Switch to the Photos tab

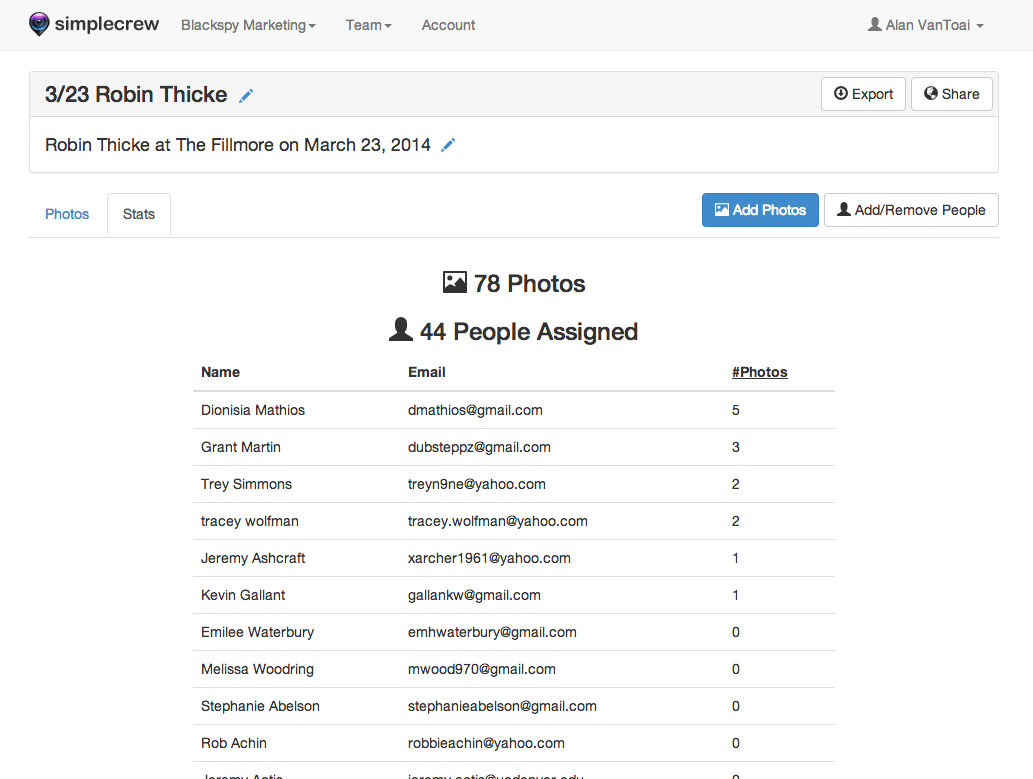click(x=67, y=214)
